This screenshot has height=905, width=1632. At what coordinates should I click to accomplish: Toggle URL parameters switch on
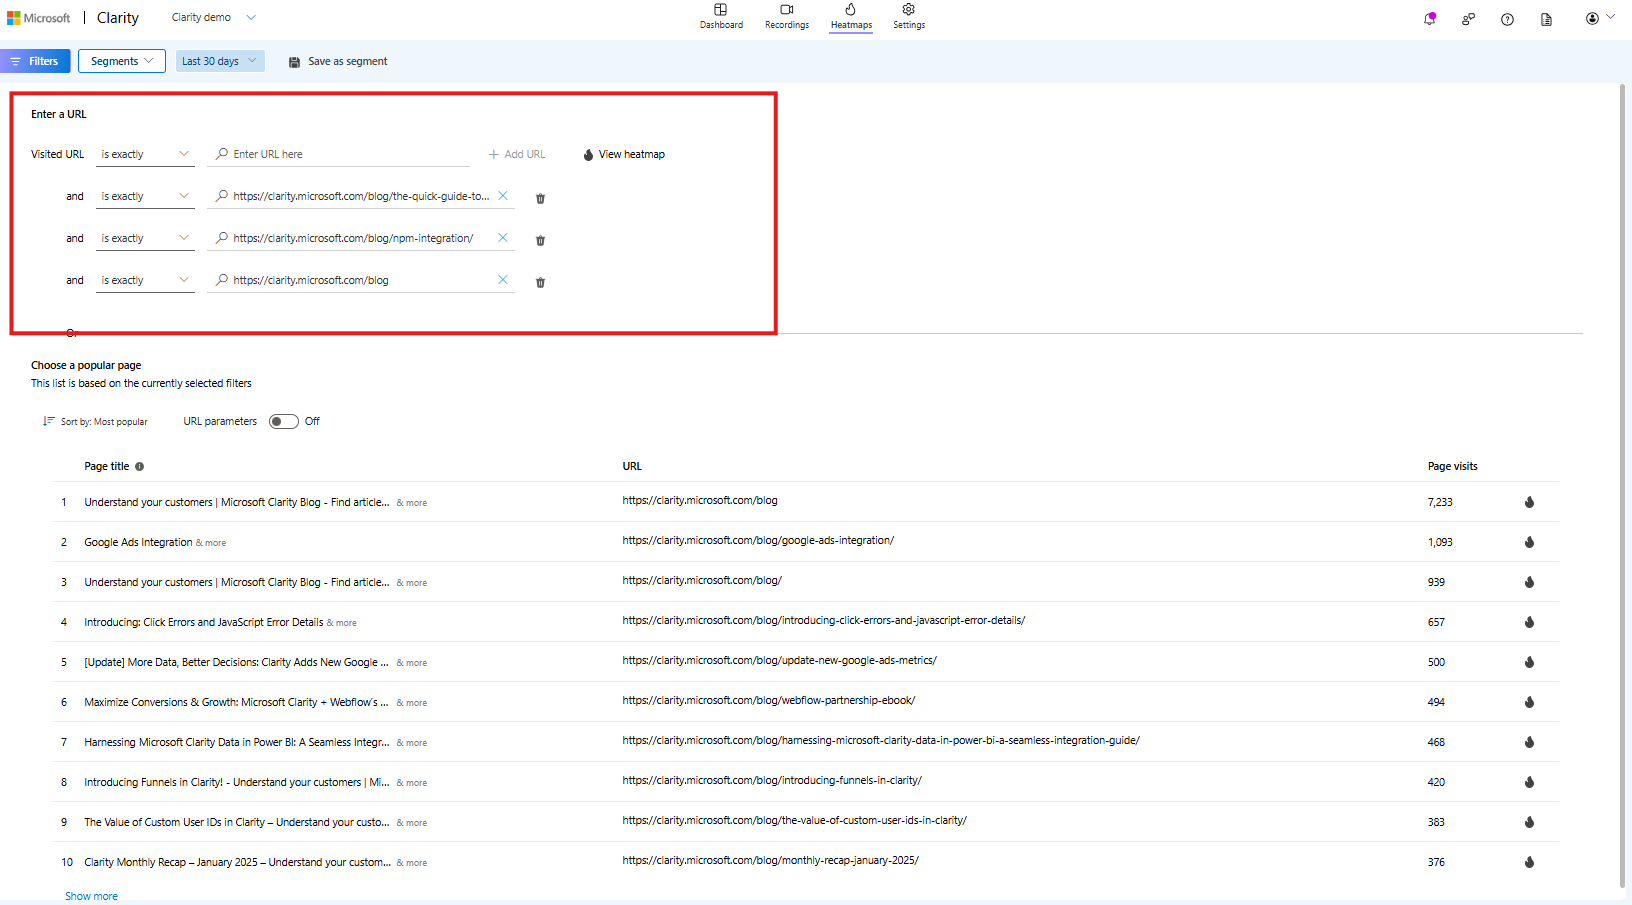(284, 421)
